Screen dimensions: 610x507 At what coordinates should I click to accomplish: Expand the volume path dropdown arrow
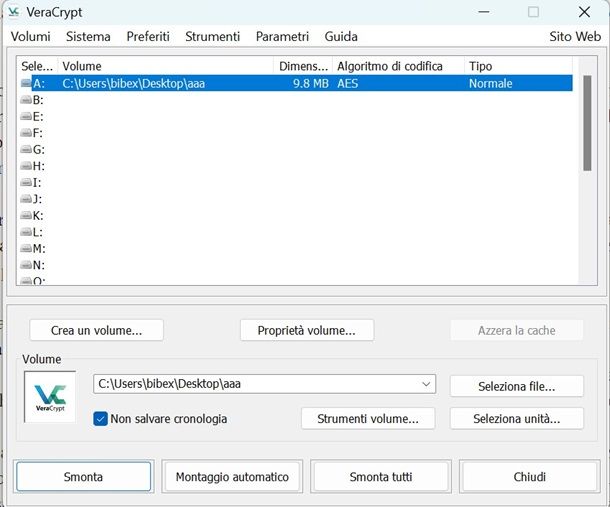tap(426, 384)
